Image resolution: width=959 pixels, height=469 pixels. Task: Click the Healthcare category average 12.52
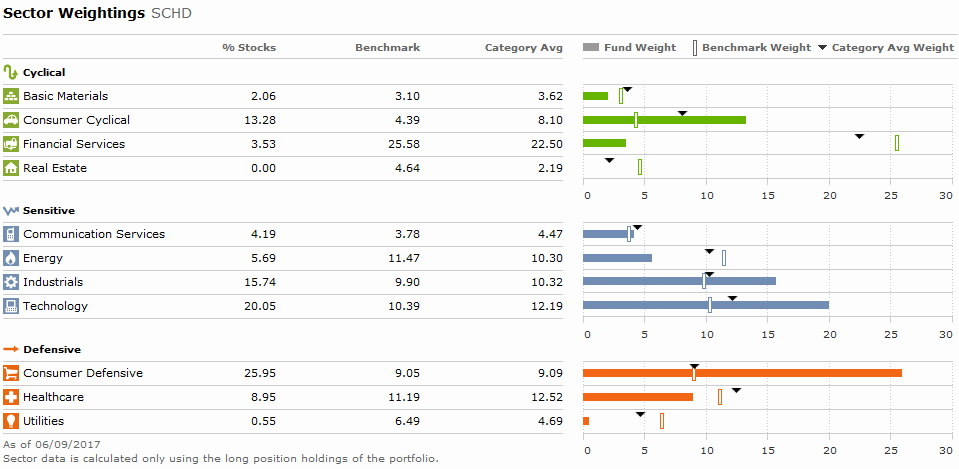546,397
